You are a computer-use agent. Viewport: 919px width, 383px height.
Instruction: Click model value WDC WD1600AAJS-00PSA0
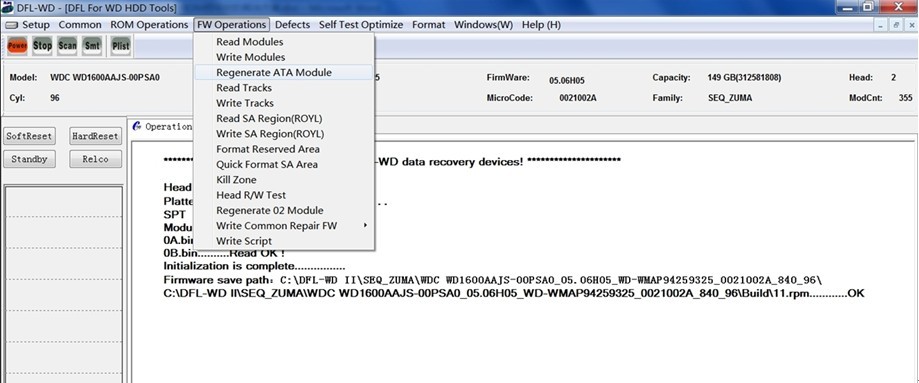tap(105, 77)
